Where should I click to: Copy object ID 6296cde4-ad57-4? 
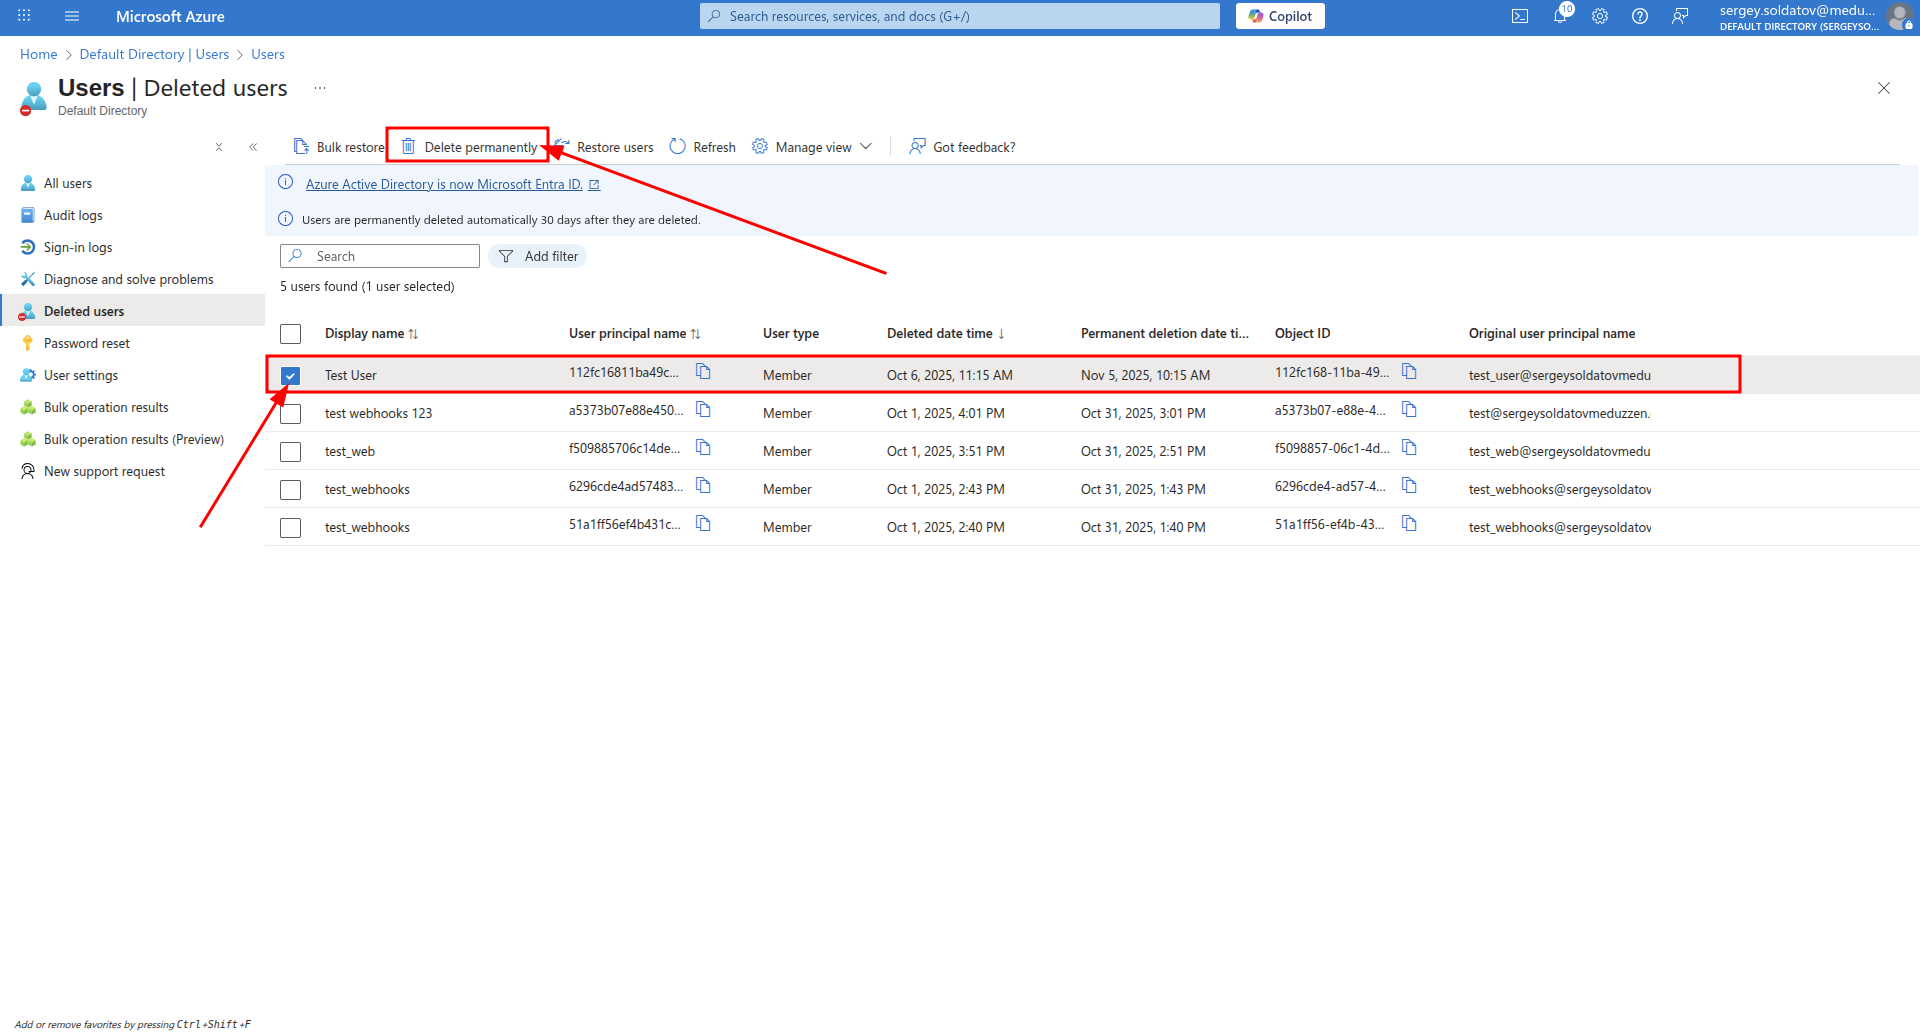click(x=1409, y=486)
